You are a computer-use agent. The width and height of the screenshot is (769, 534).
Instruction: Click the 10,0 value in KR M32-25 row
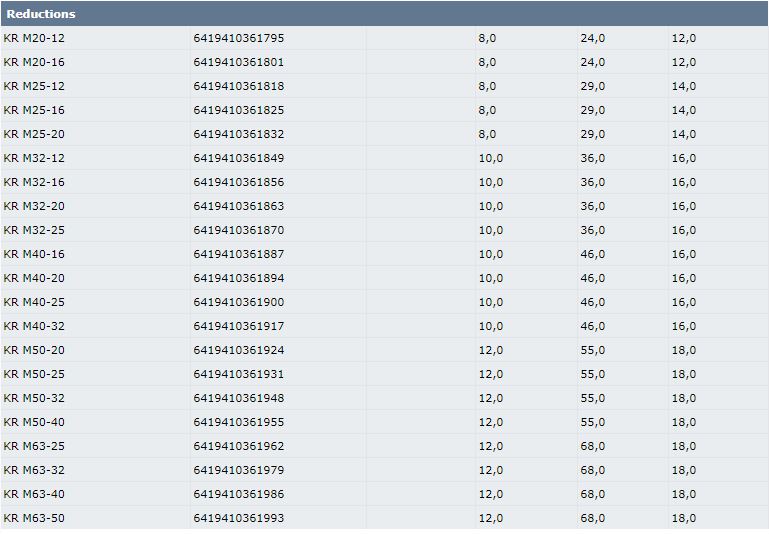(x=491, y=230)
